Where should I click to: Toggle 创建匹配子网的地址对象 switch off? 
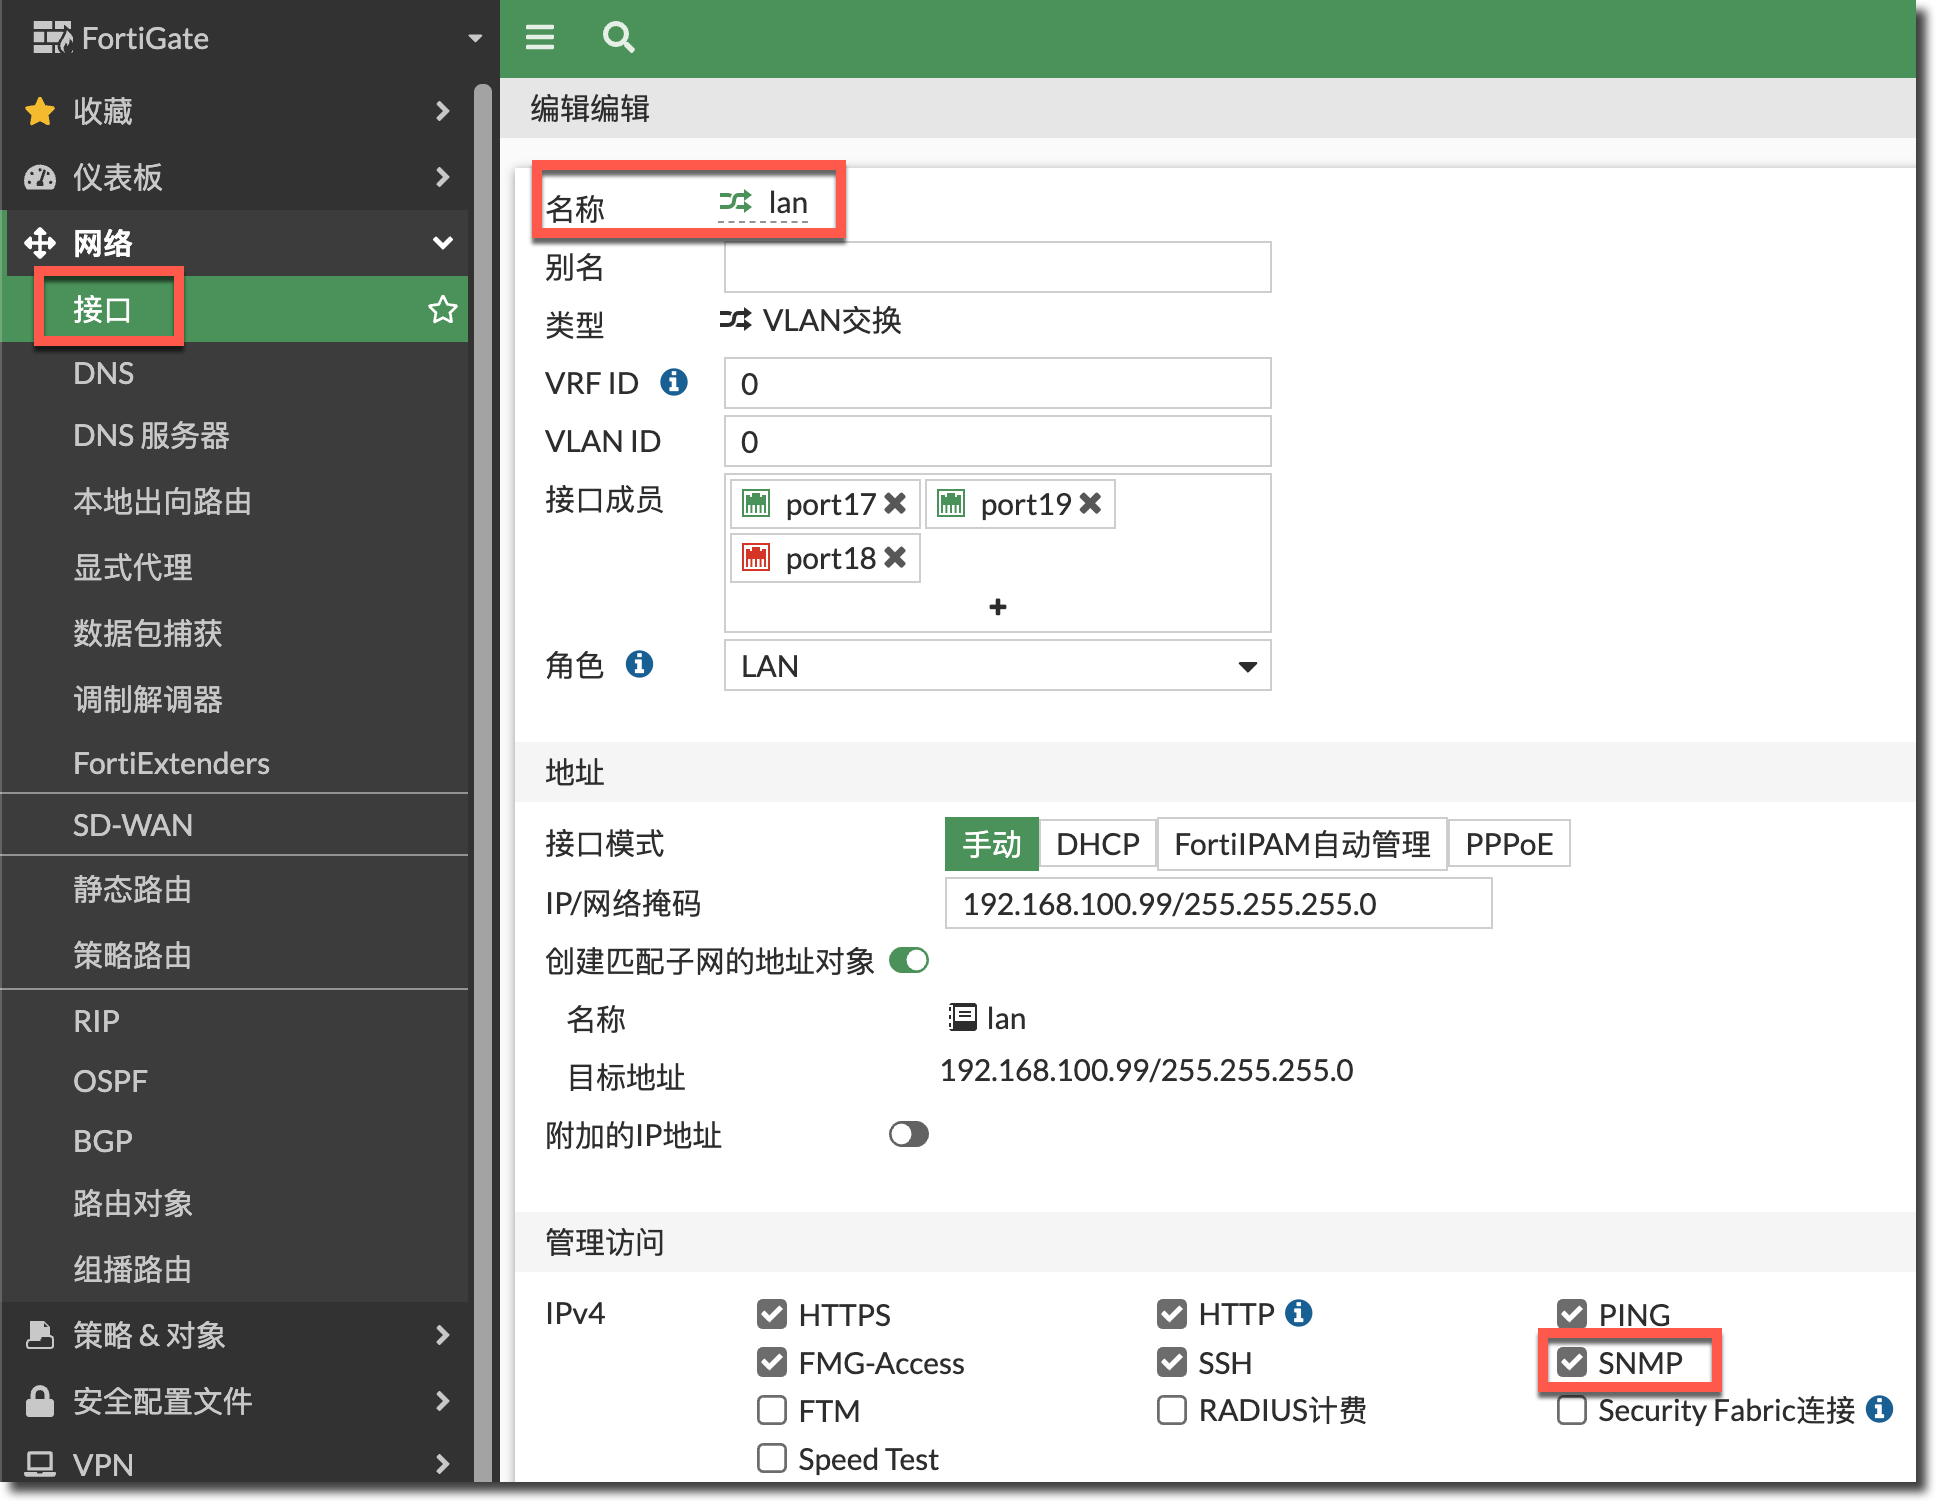tap(909, 961)
